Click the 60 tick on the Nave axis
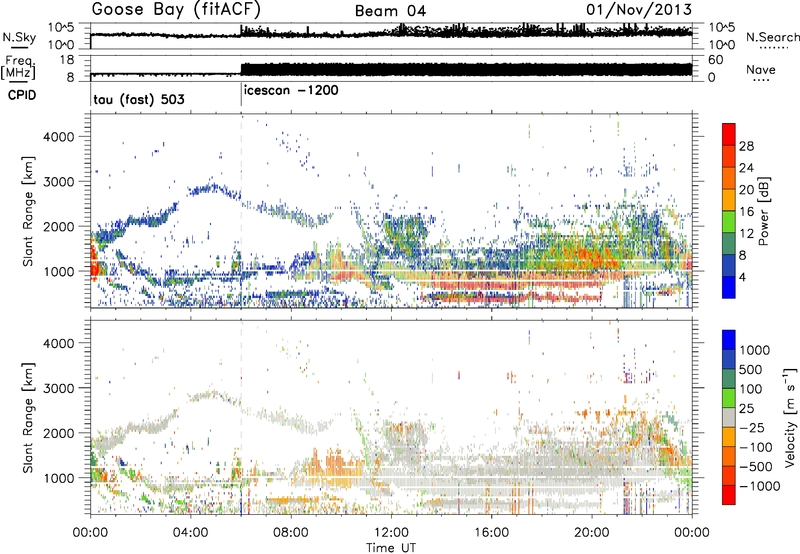The image size is (800, 554). click(x=715, y=60)
